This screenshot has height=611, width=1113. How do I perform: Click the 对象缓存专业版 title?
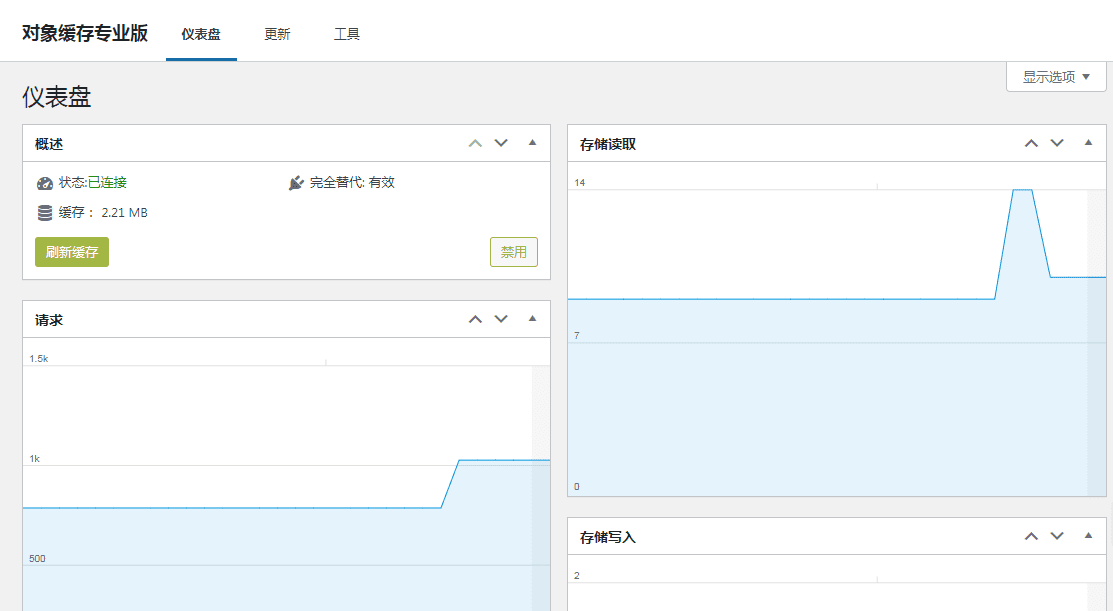(x=84, y=33)
